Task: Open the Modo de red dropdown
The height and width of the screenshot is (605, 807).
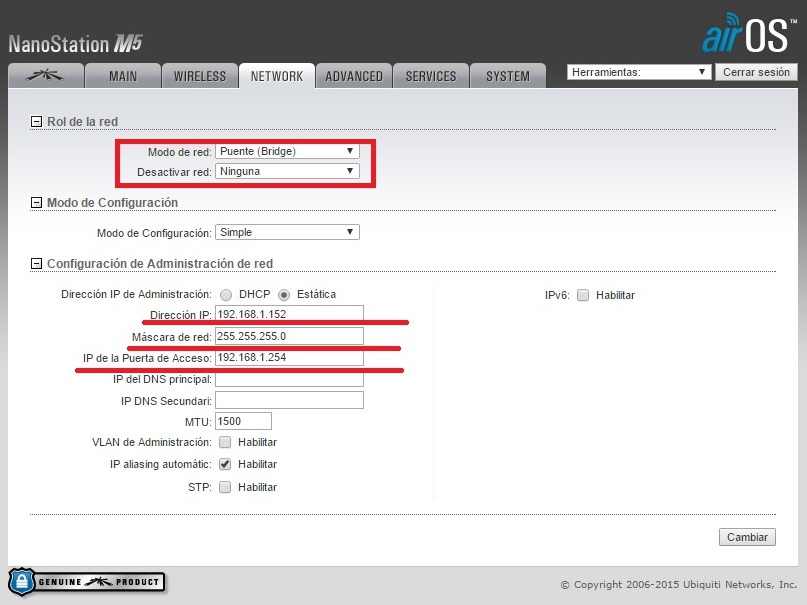Action: tap(287, 151)
